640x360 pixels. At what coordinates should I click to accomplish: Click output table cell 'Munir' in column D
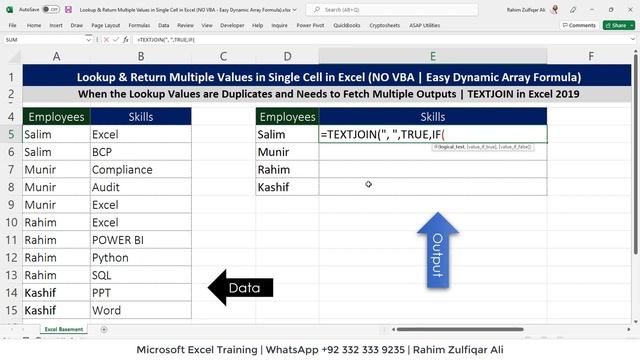click(x=287, y=152)
